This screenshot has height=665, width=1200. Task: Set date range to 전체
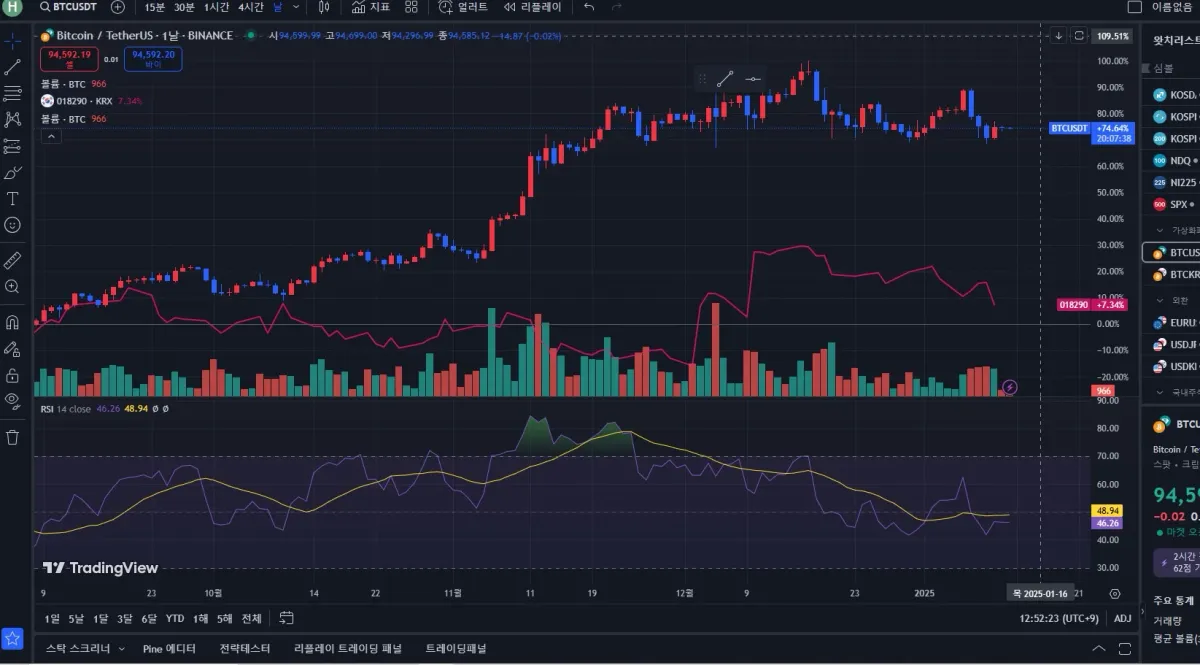[x=251, y=618]
